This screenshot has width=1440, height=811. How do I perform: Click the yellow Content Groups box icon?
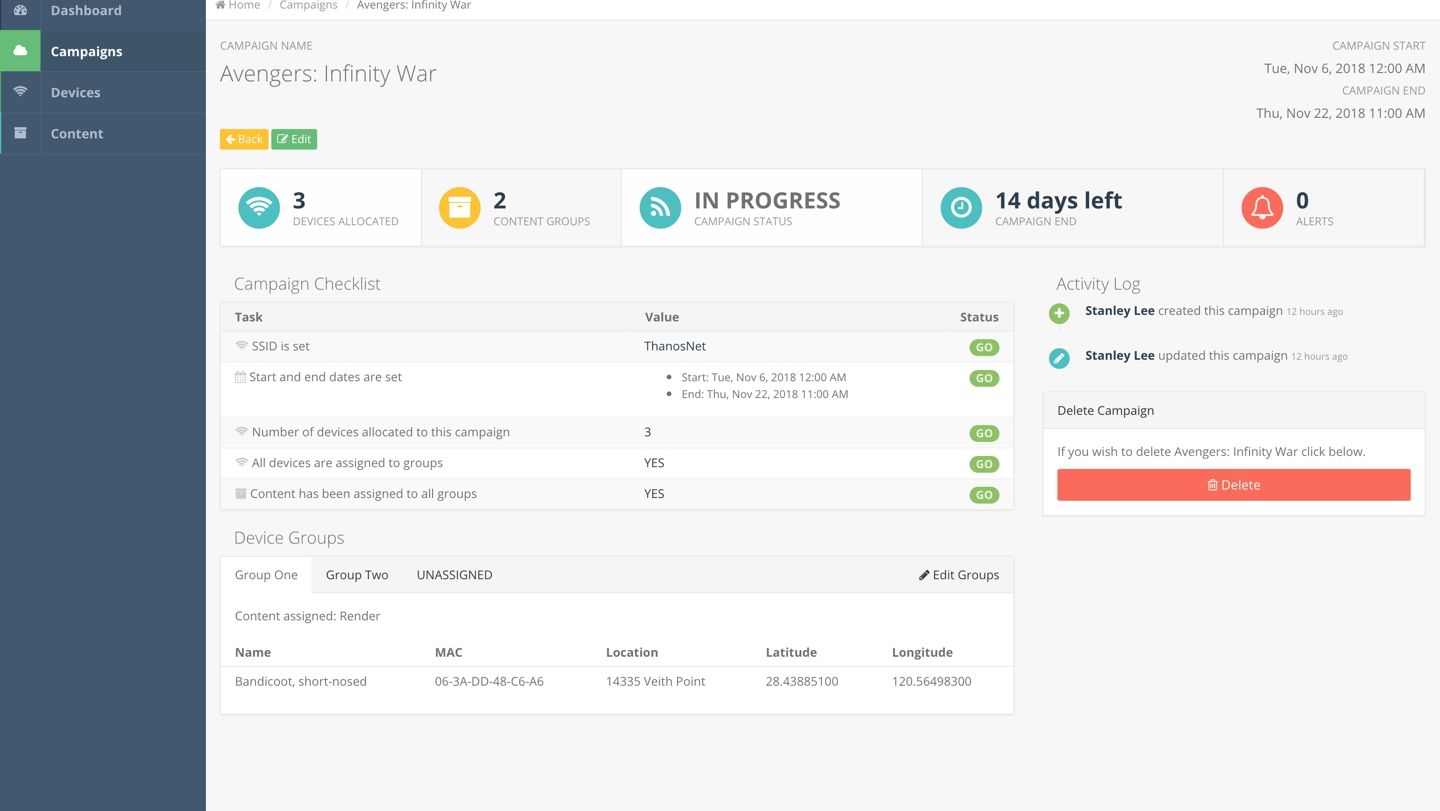coord(460,208)
